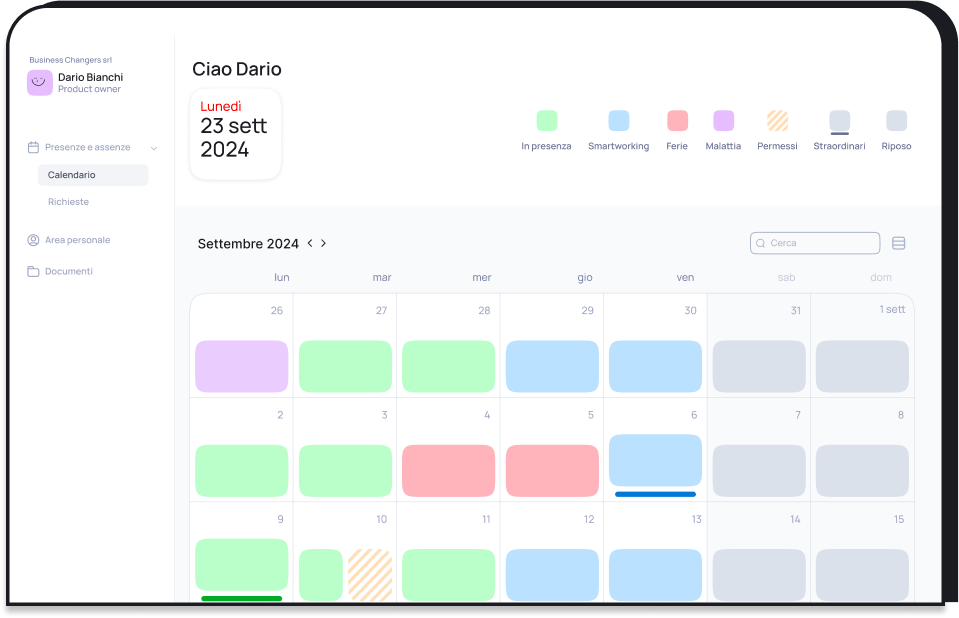Open the Settembre 2024 month selector
This screenshot has width=959, height=618.
248,244
